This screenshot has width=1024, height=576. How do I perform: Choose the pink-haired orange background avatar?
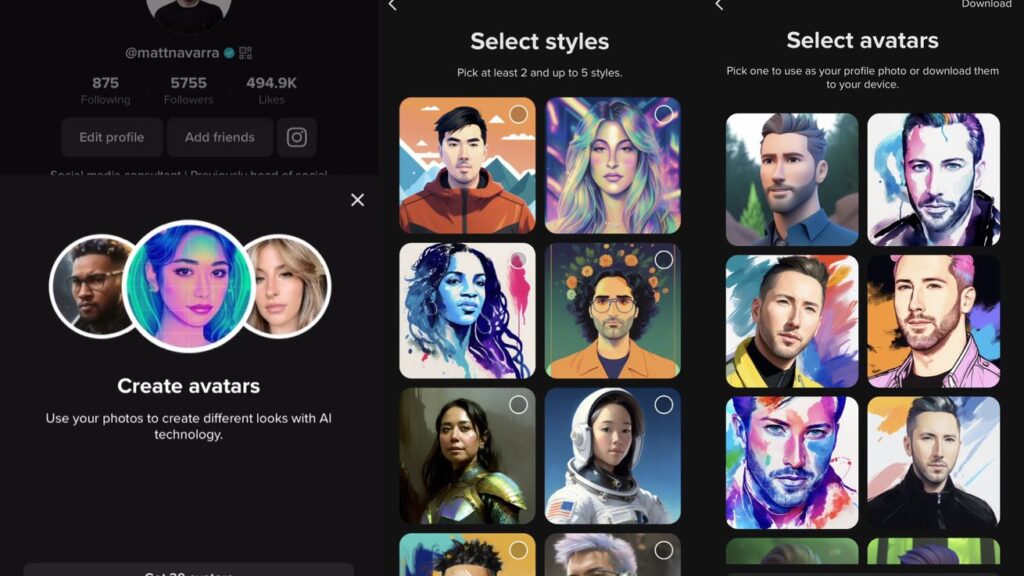[x=933, y=321]
